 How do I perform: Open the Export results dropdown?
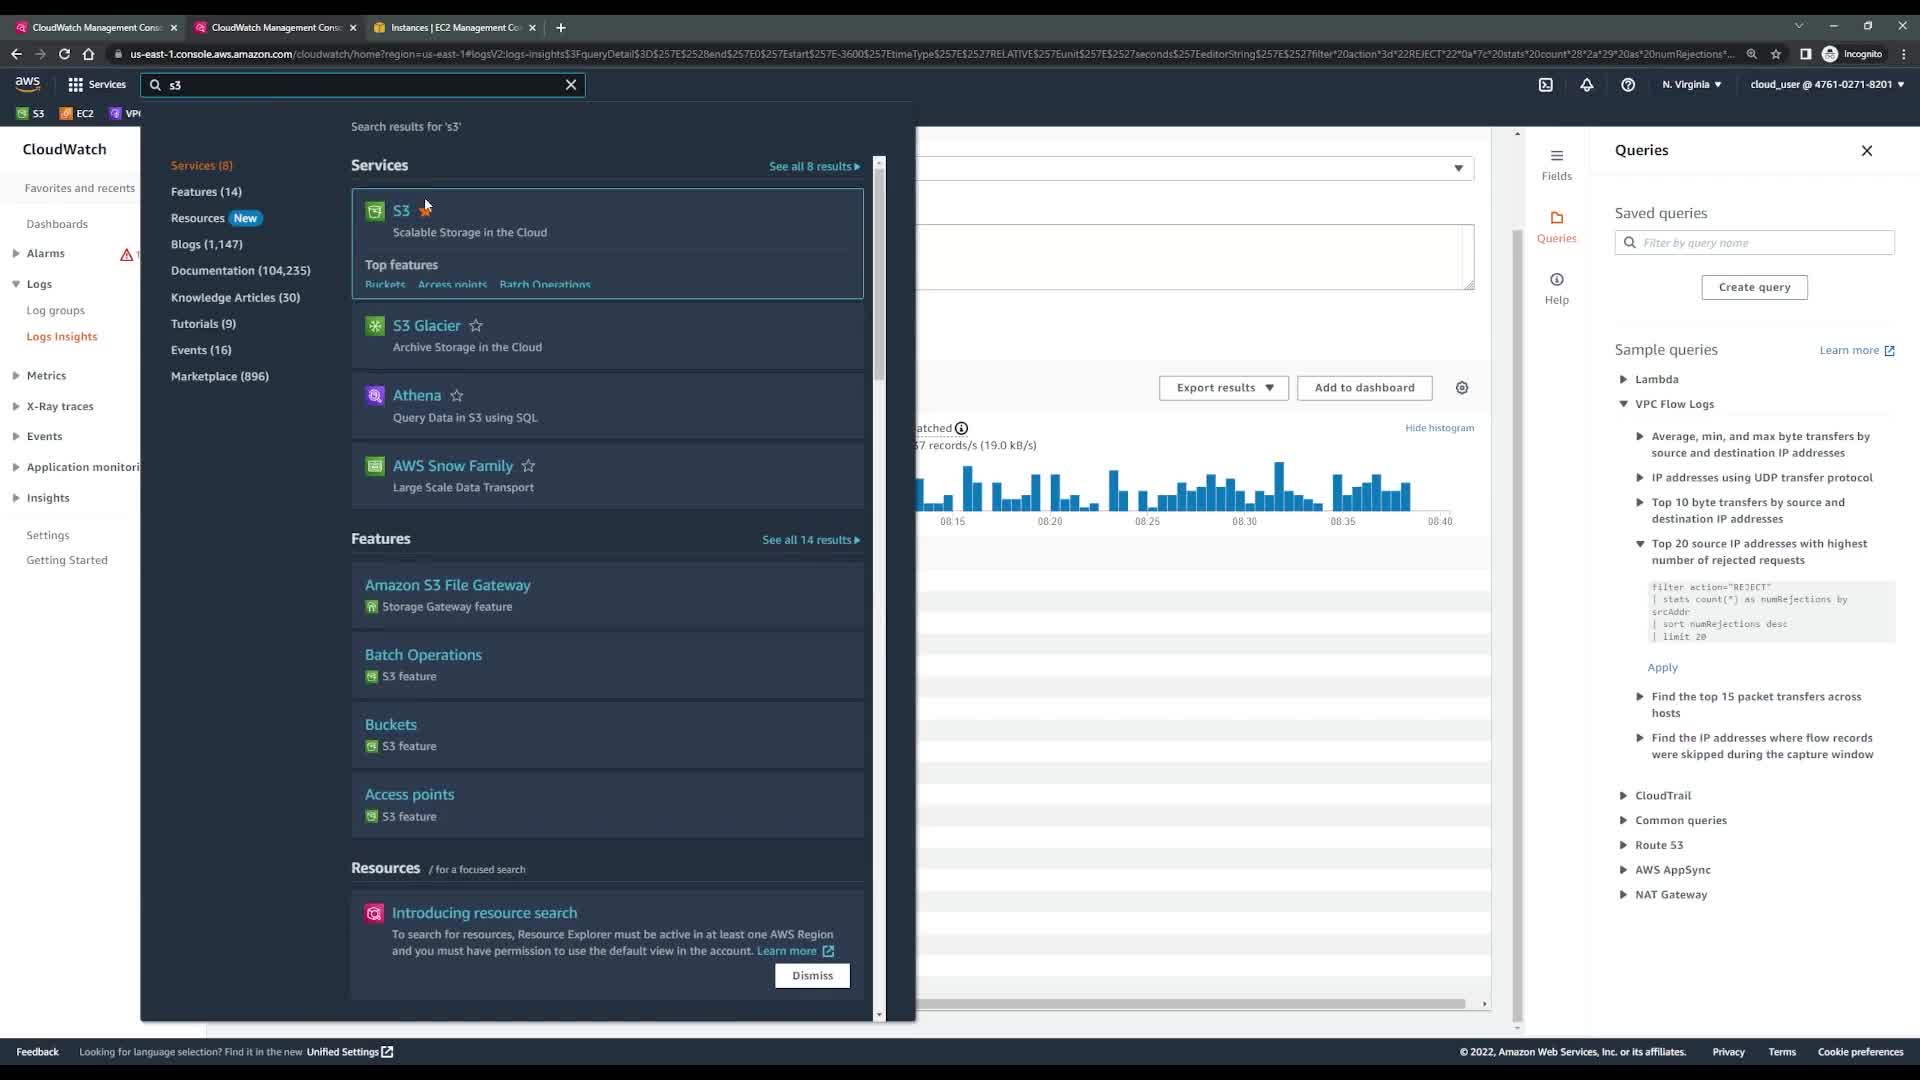(x=1224, y=388)
